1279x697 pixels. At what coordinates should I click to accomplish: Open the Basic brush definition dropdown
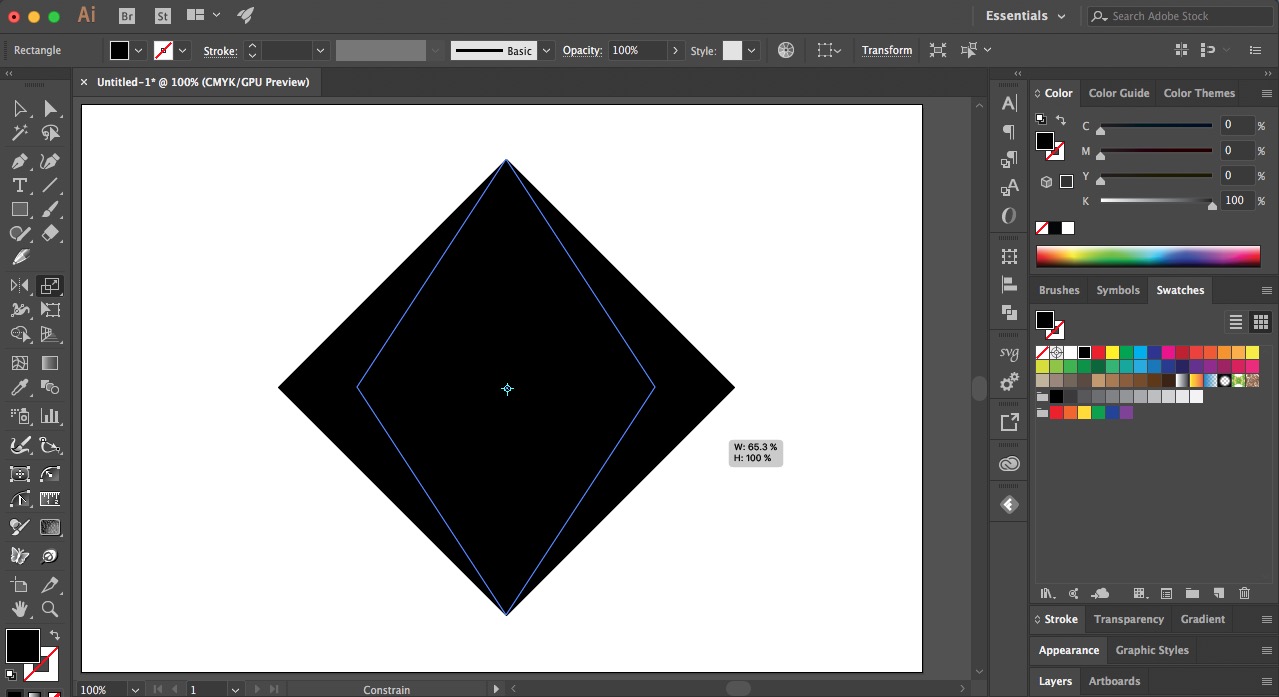click(x=545, y=50)
